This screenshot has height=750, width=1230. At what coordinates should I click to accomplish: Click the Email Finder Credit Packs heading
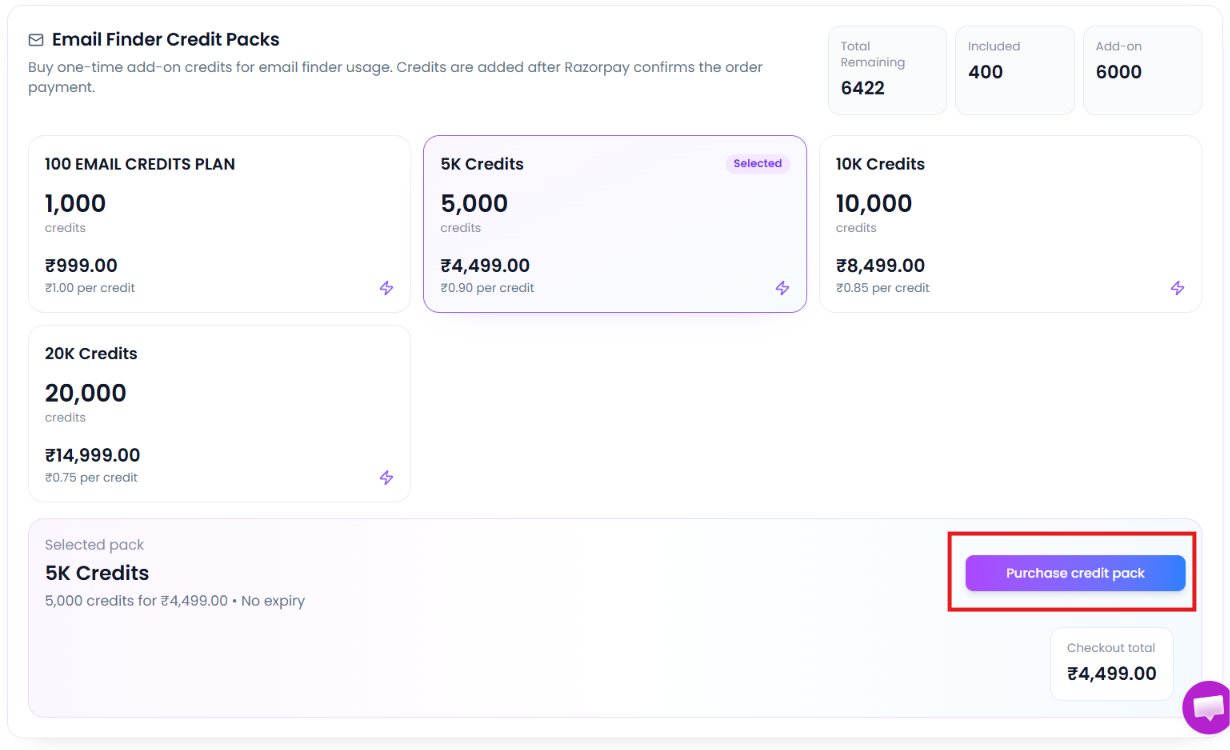(x=166, y=40)
